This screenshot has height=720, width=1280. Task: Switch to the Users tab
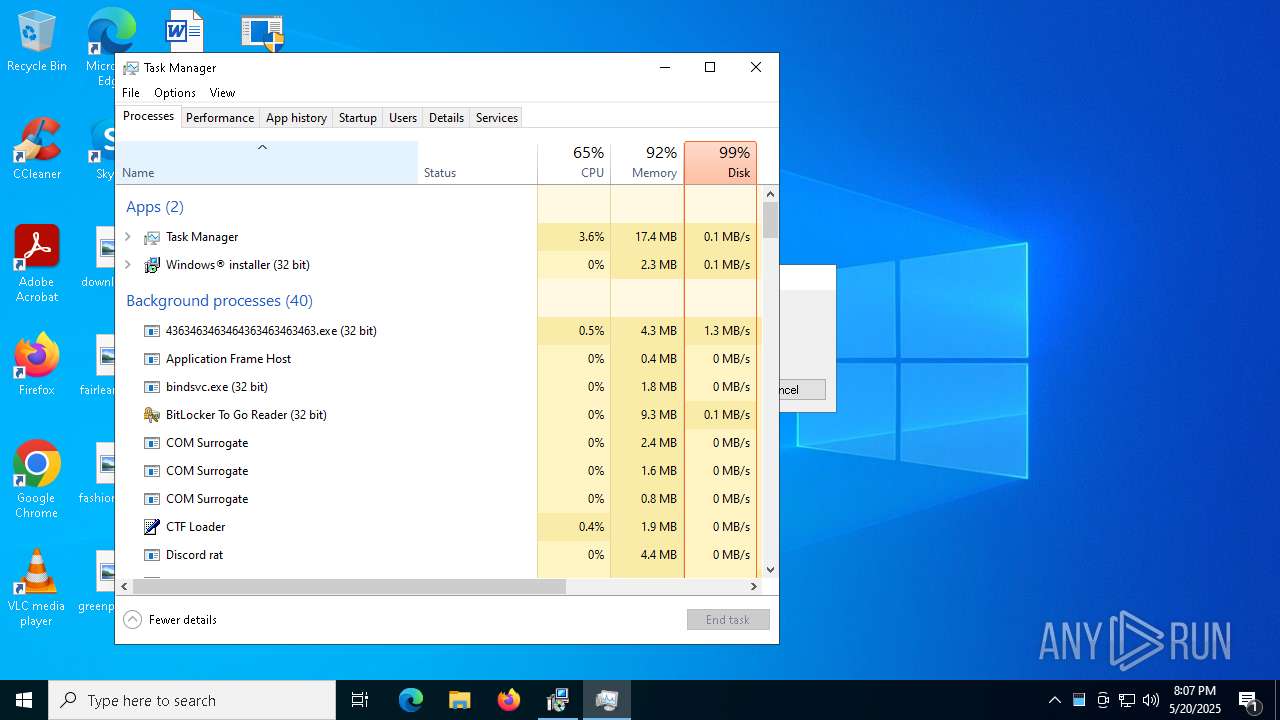tap(403, 118)
